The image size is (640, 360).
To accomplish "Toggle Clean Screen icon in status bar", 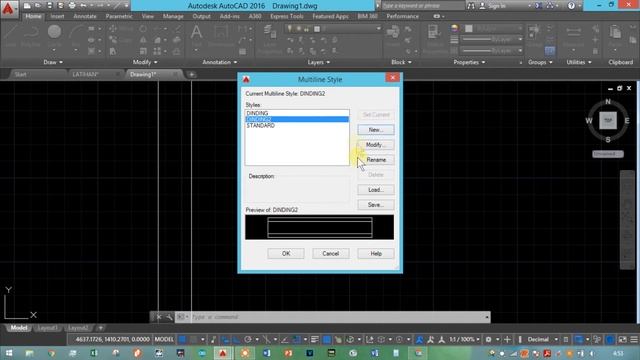I will (622, 339).
